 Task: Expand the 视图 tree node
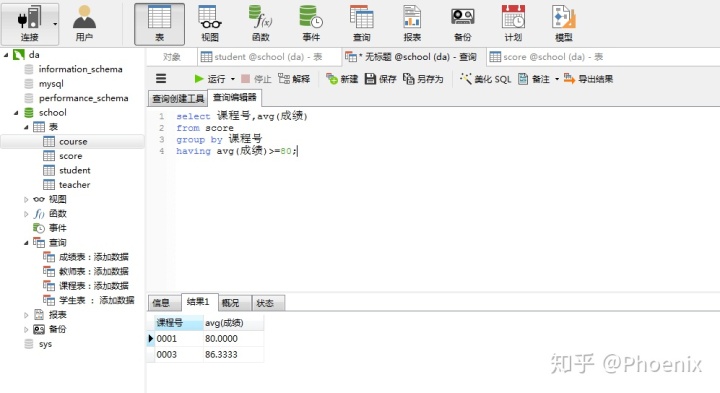pyautogui.click(x=26, y=199)
